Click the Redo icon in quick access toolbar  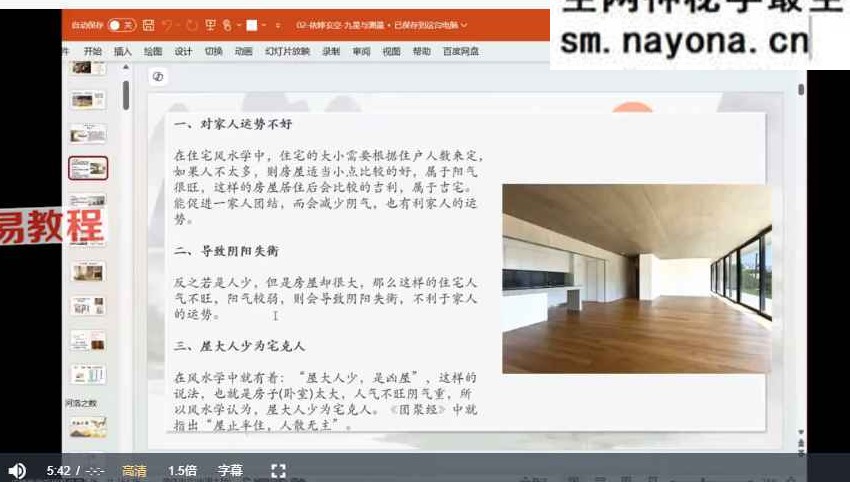pos(191,25)
